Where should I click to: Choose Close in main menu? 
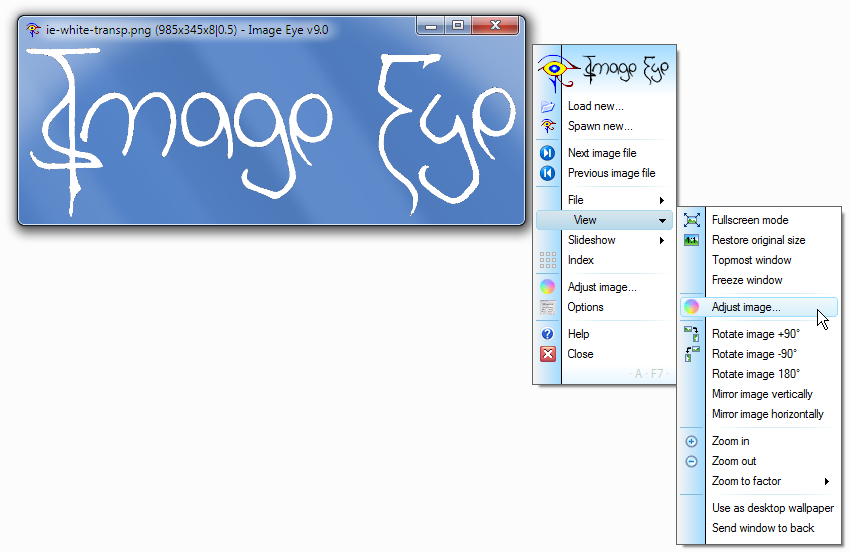point(580,354)
